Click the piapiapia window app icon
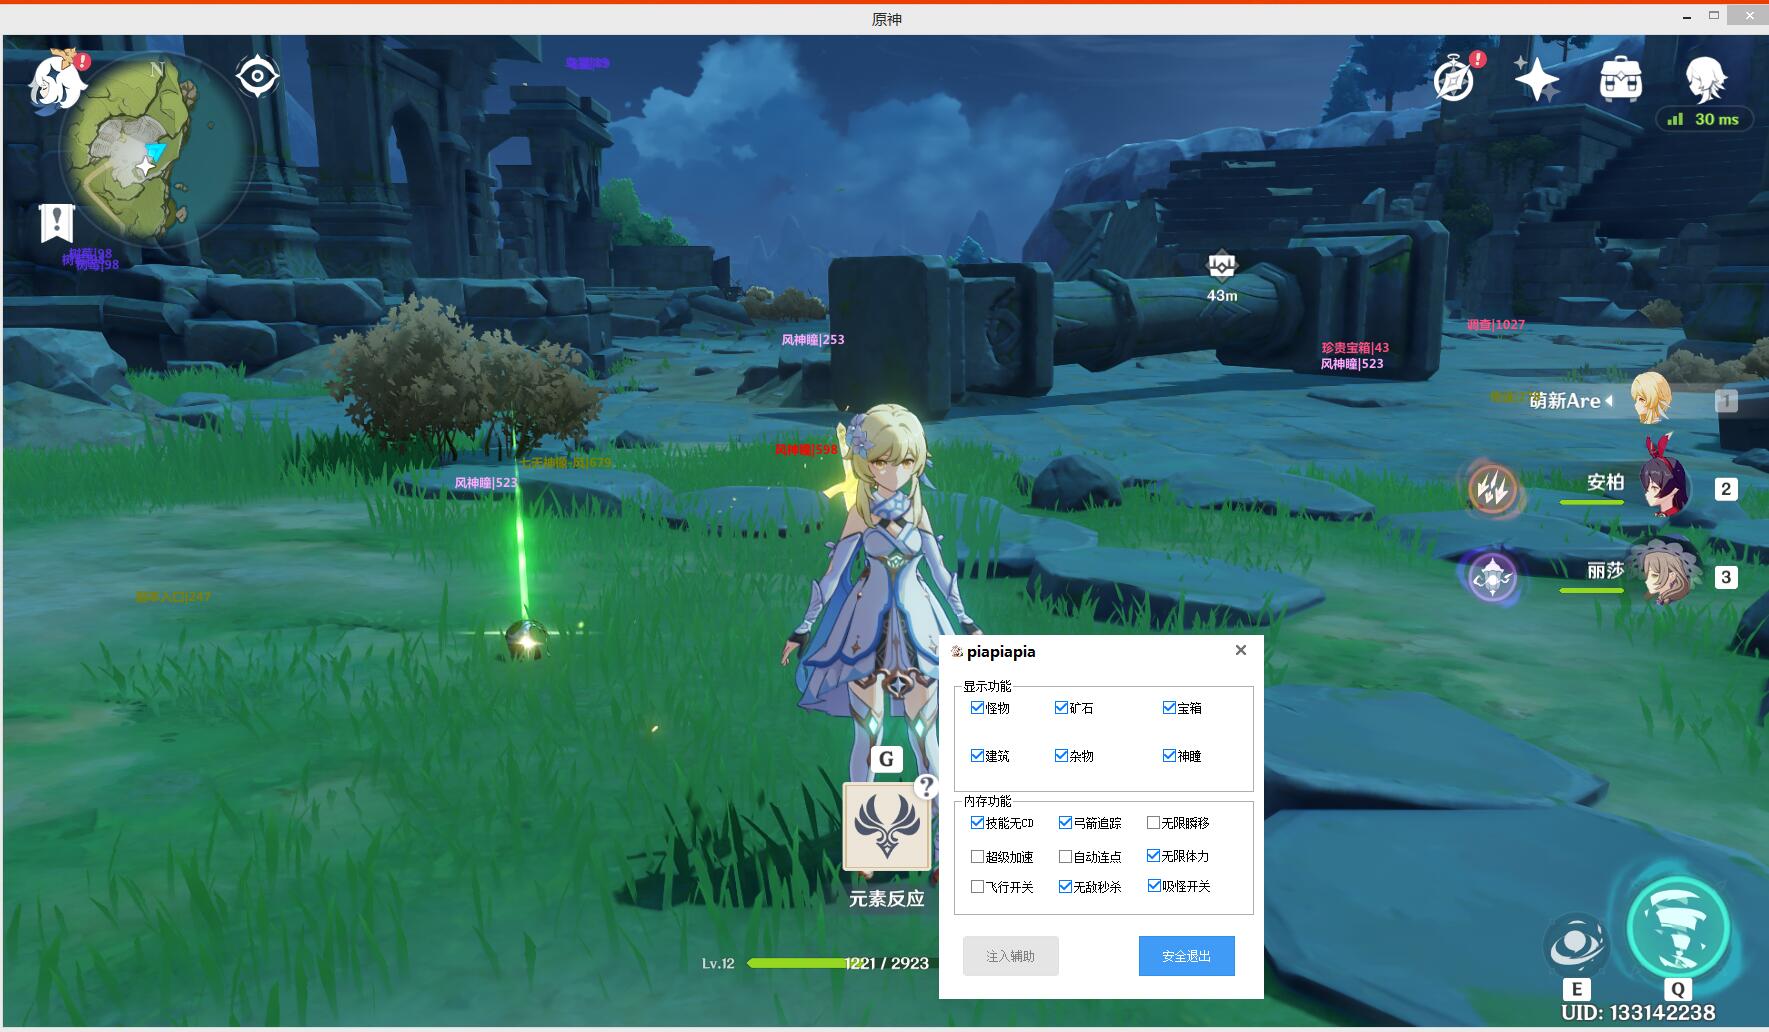The width and height of the screenshot is (1769, 1032). point(957,652)
